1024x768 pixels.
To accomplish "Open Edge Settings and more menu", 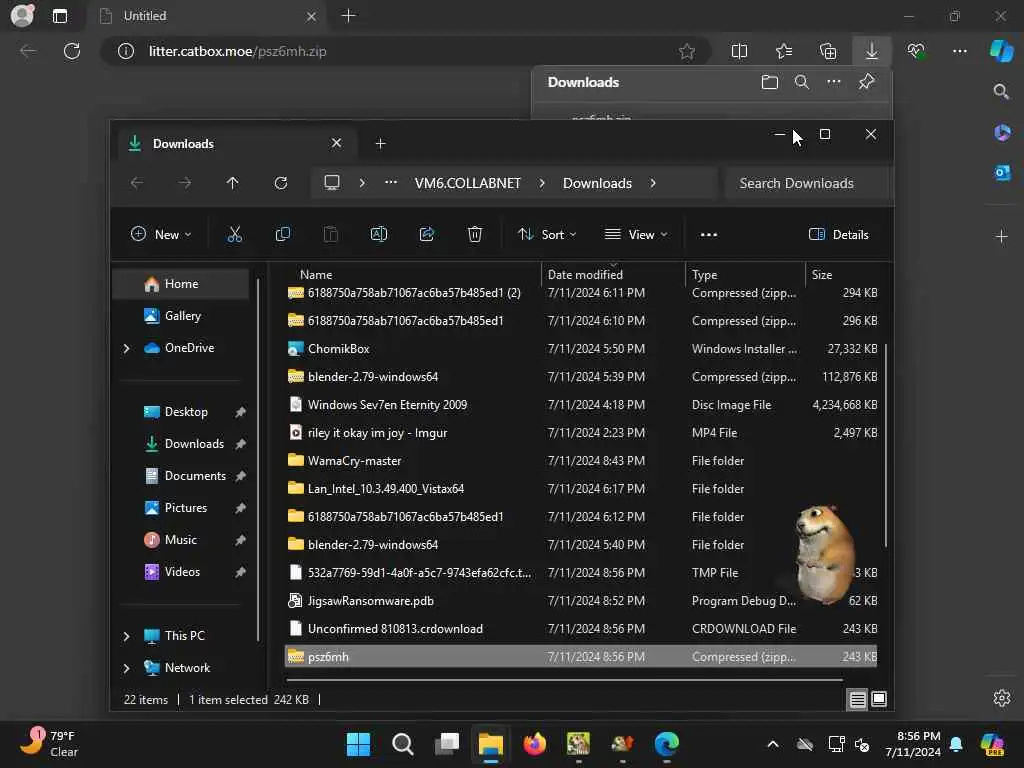I will pyautogui.click(x=960, y=52).
